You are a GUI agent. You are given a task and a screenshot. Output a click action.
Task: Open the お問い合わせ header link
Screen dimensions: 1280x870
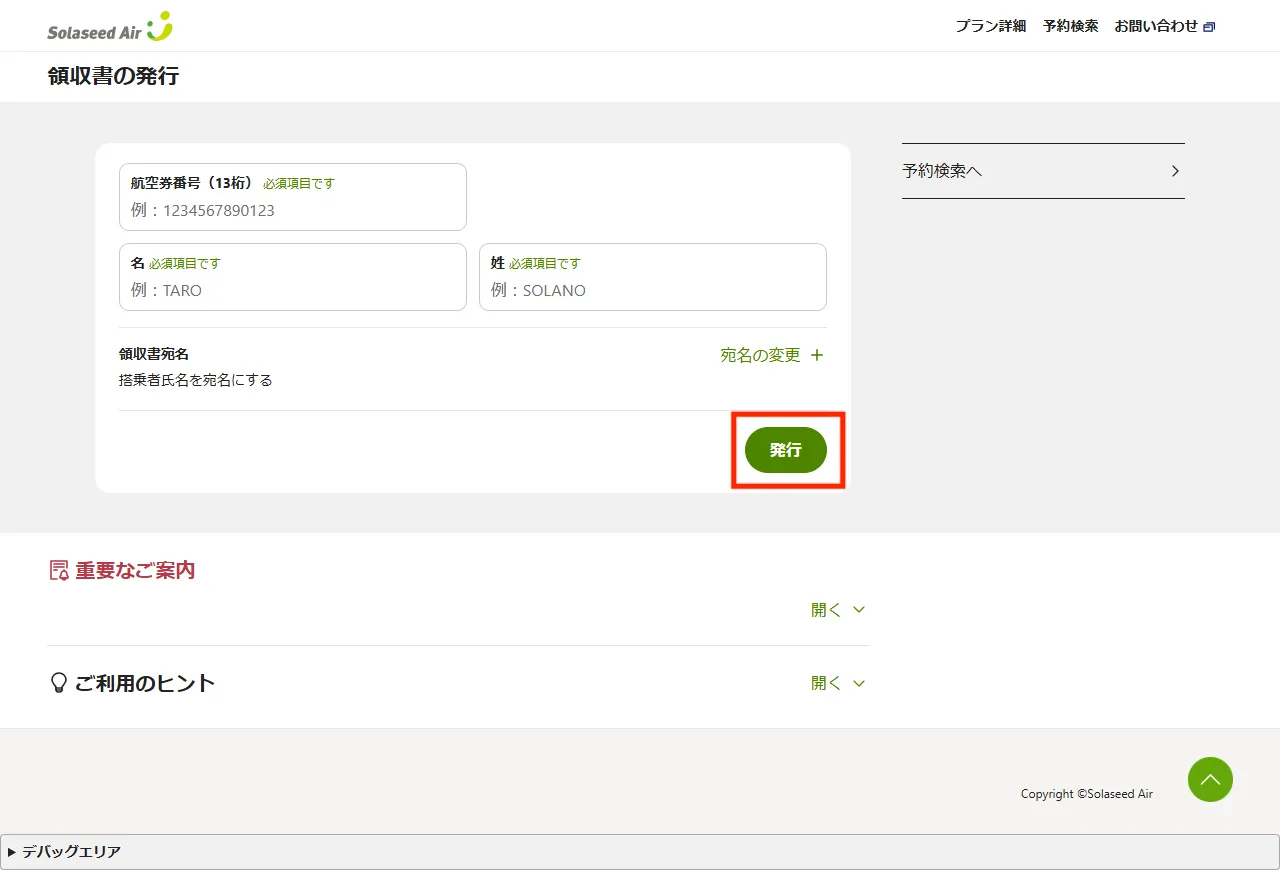click(1156, 26)
